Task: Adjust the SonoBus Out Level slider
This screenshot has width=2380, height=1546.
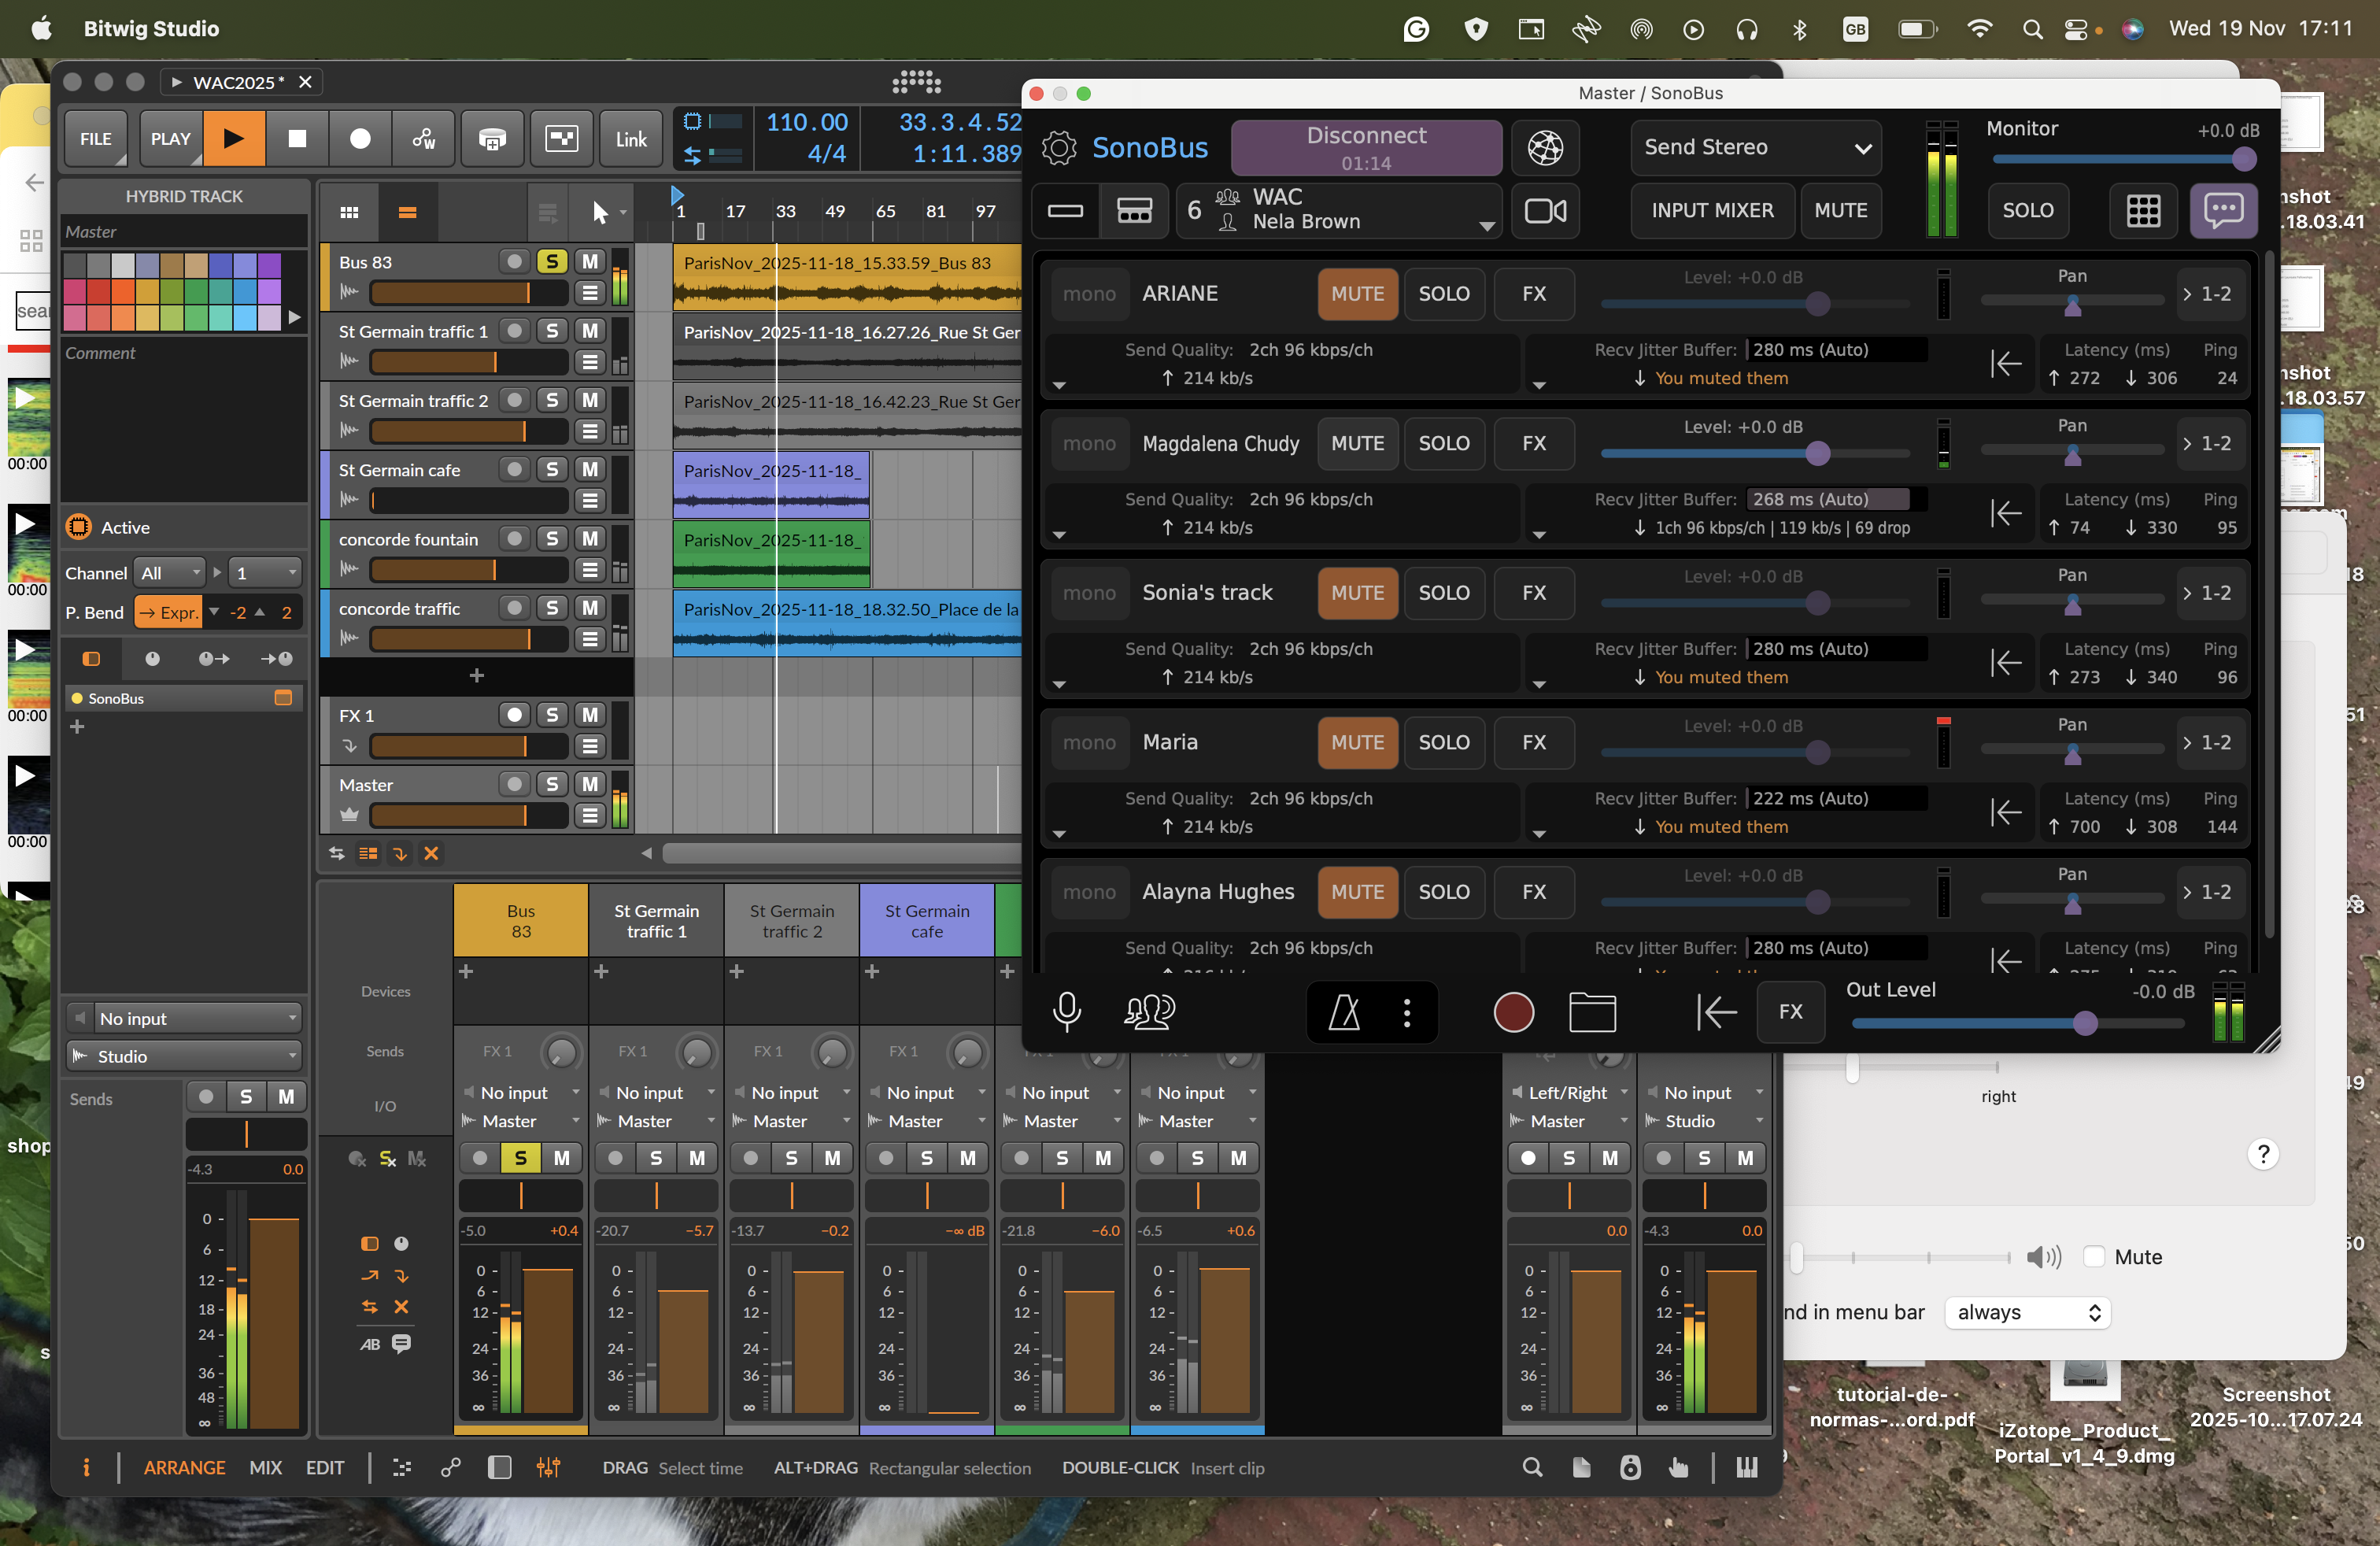Action: click(2084, 1023)
